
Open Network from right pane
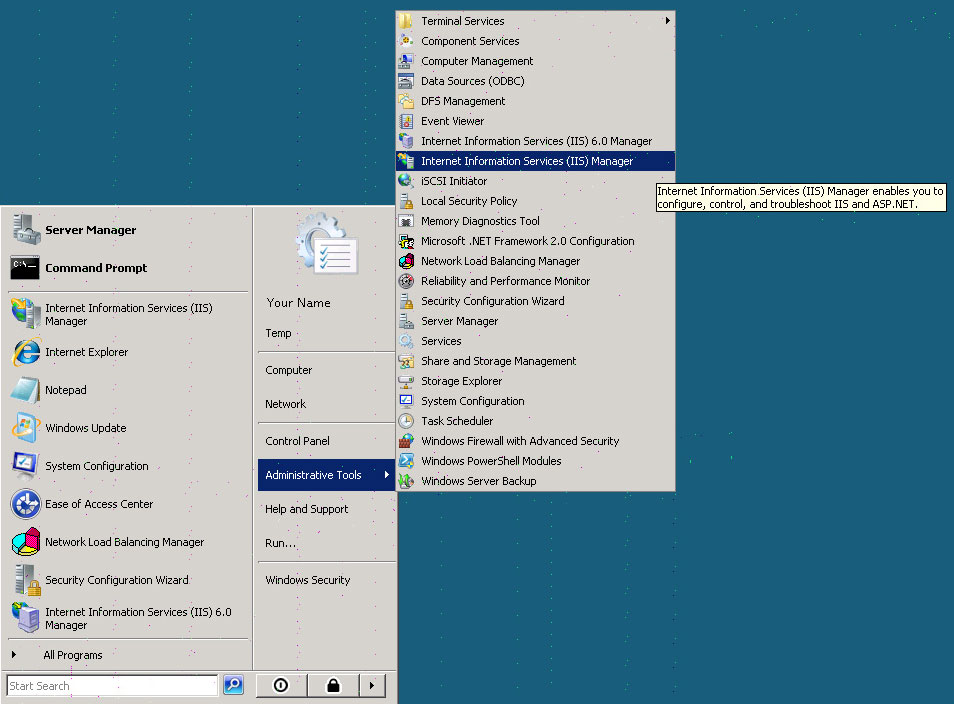[x=326, y=404]
